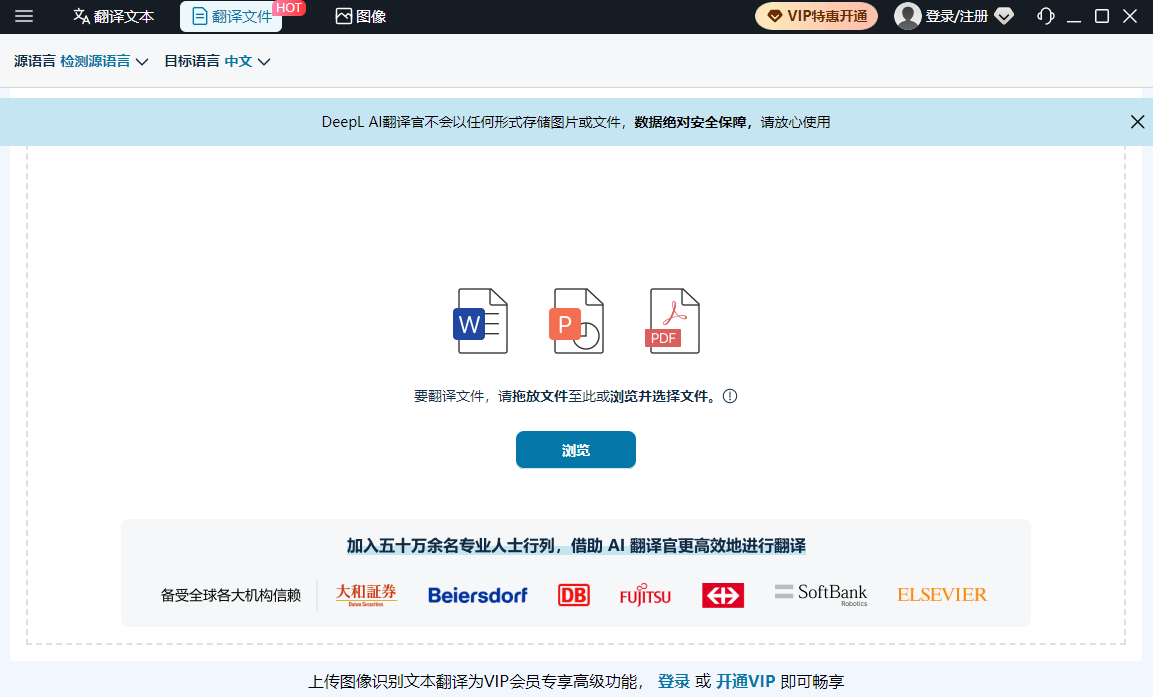This screenshot has height=697, width=1153.
Task: Click 备受全球各大机构信赖 label
Action: 231,595
